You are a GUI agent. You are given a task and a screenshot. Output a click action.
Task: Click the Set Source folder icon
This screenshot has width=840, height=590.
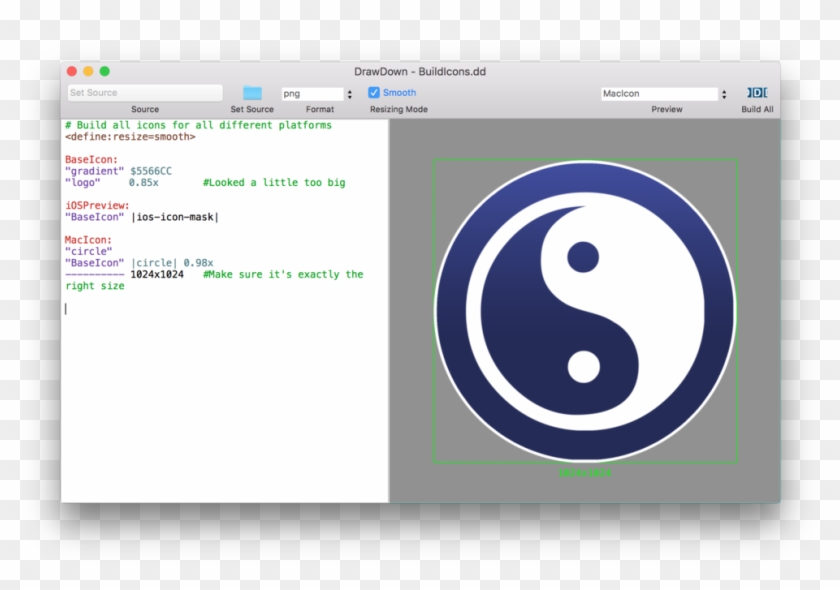253,91
